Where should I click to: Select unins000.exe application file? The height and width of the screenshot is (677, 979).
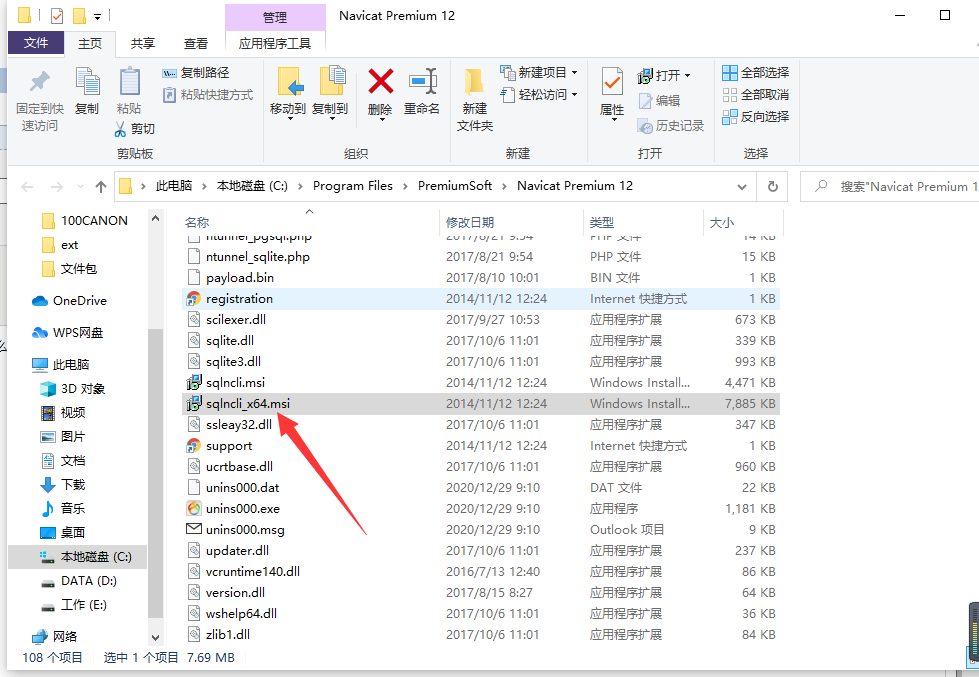(x=481, y=508)
